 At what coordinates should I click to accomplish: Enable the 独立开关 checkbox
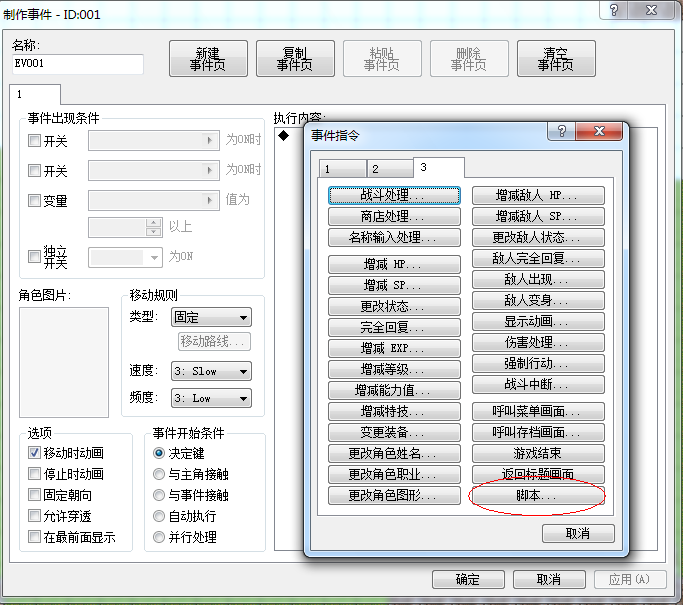[34, 256]
